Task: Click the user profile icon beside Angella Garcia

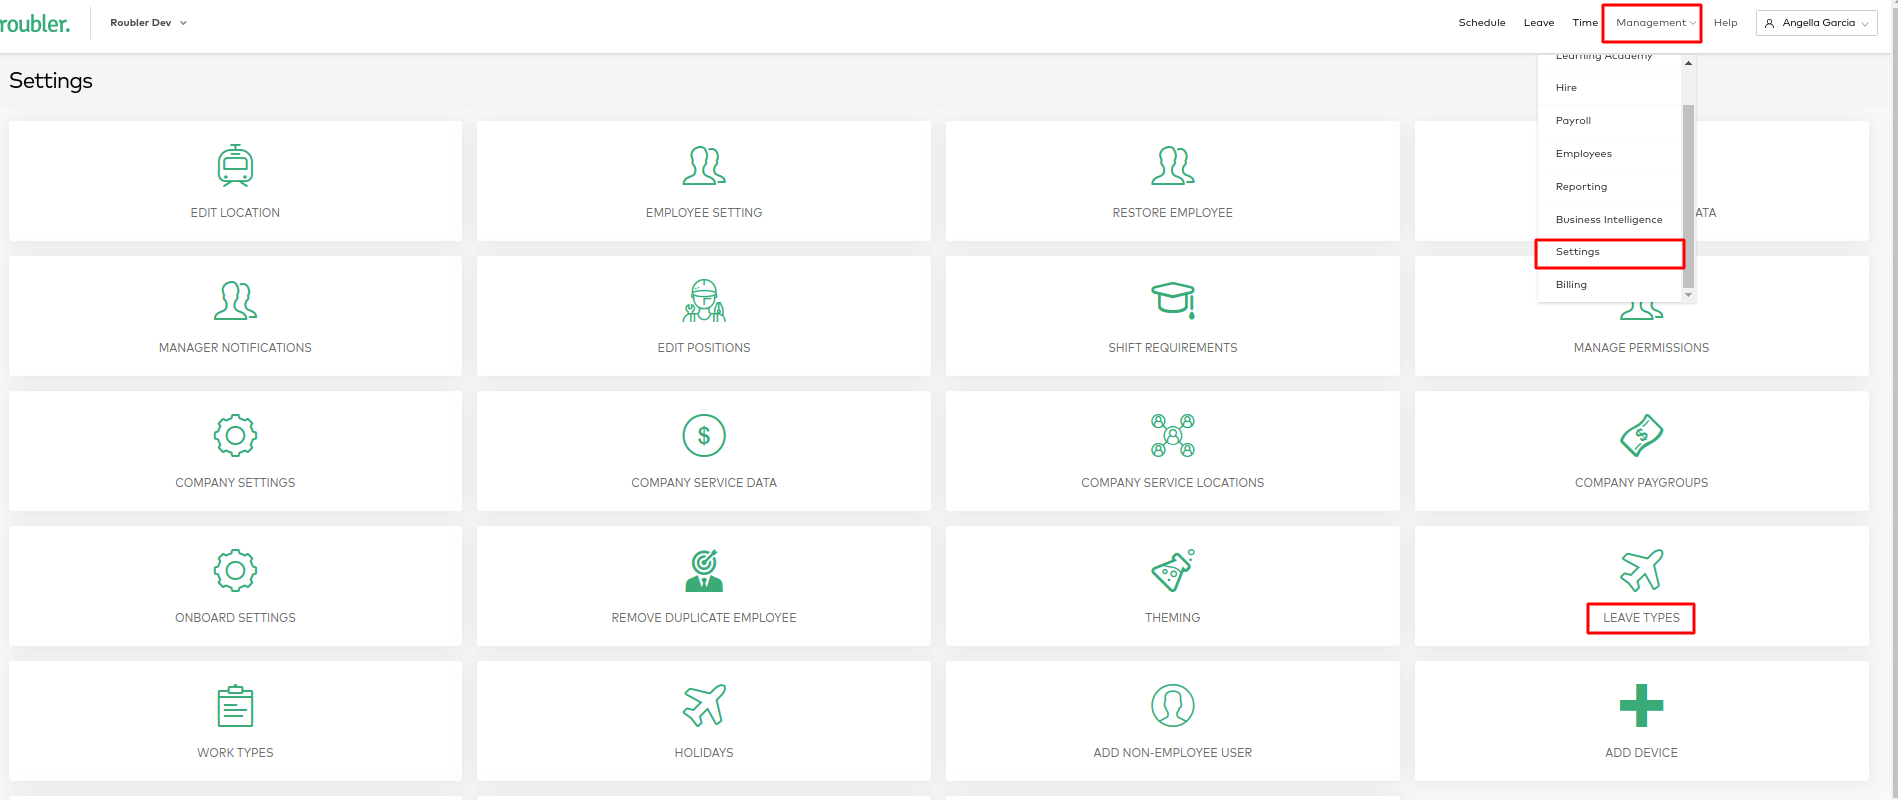Action: pos(1769,23)
